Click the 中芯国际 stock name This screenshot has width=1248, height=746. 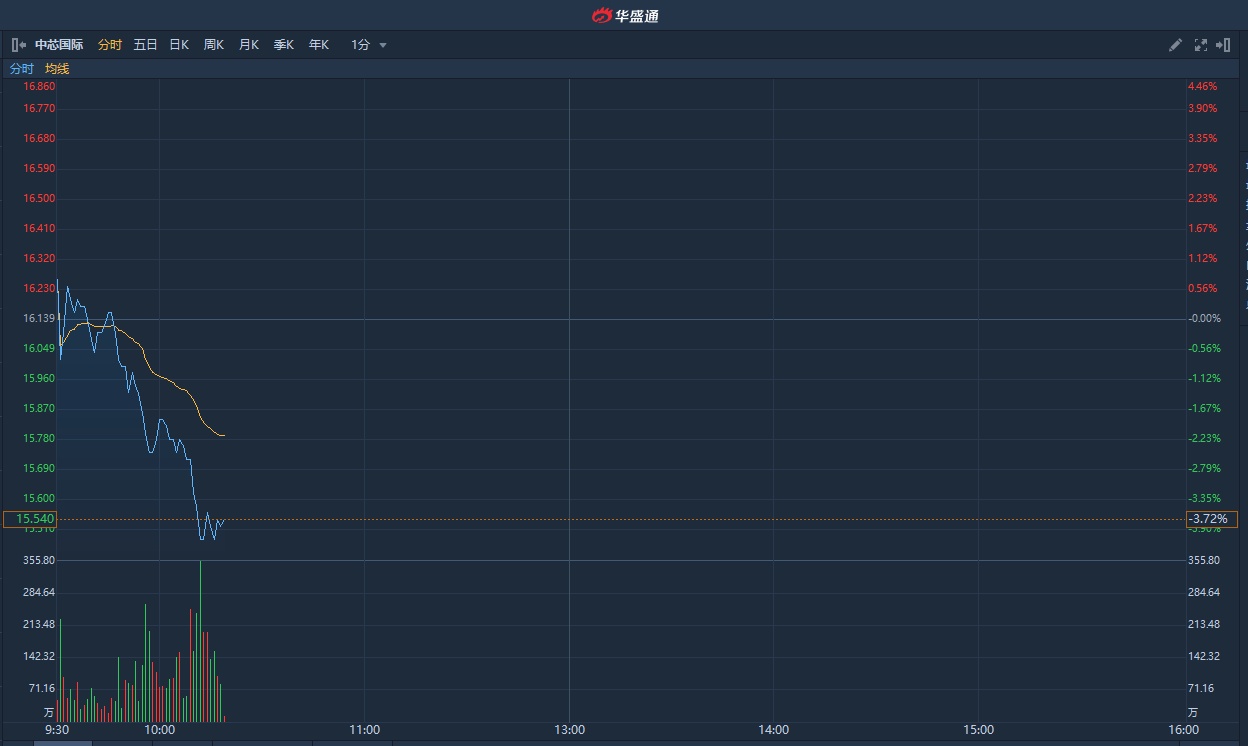[x=59, y=45]
